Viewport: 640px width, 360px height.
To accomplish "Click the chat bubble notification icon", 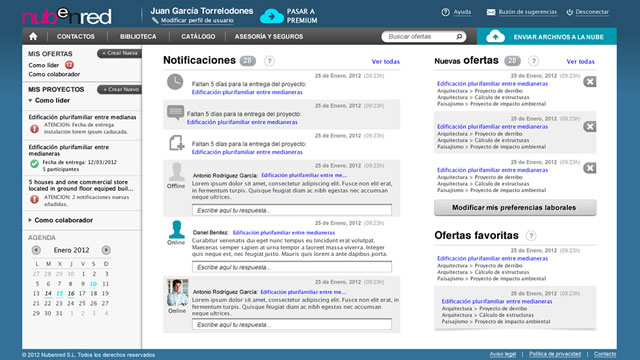I will (x=176, y=112).
